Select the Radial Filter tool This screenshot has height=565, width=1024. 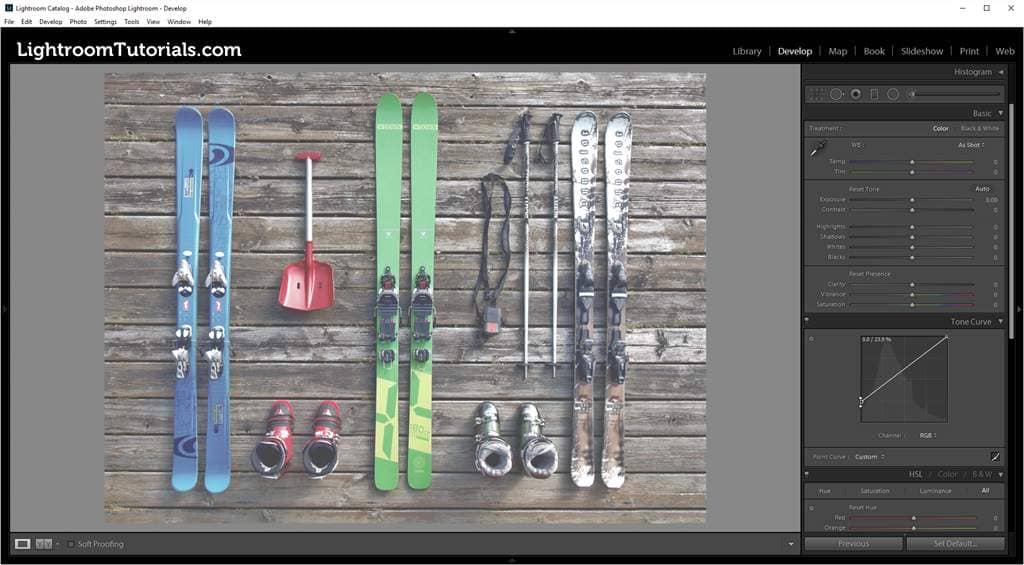(893, 94)
